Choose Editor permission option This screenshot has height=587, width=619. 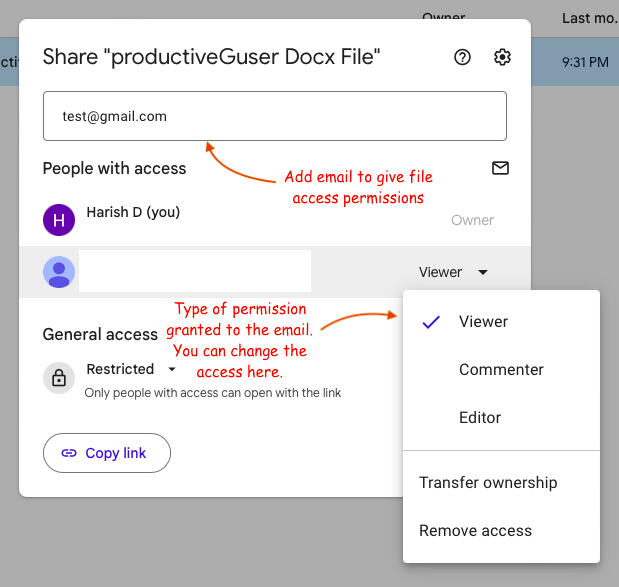pyautogui.click(x=501, y=418)
